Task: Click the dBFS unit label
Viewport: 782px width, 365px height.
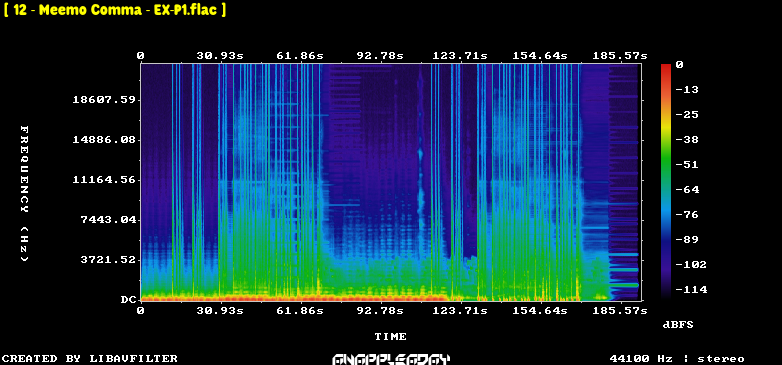Action: tap(678, 325)
